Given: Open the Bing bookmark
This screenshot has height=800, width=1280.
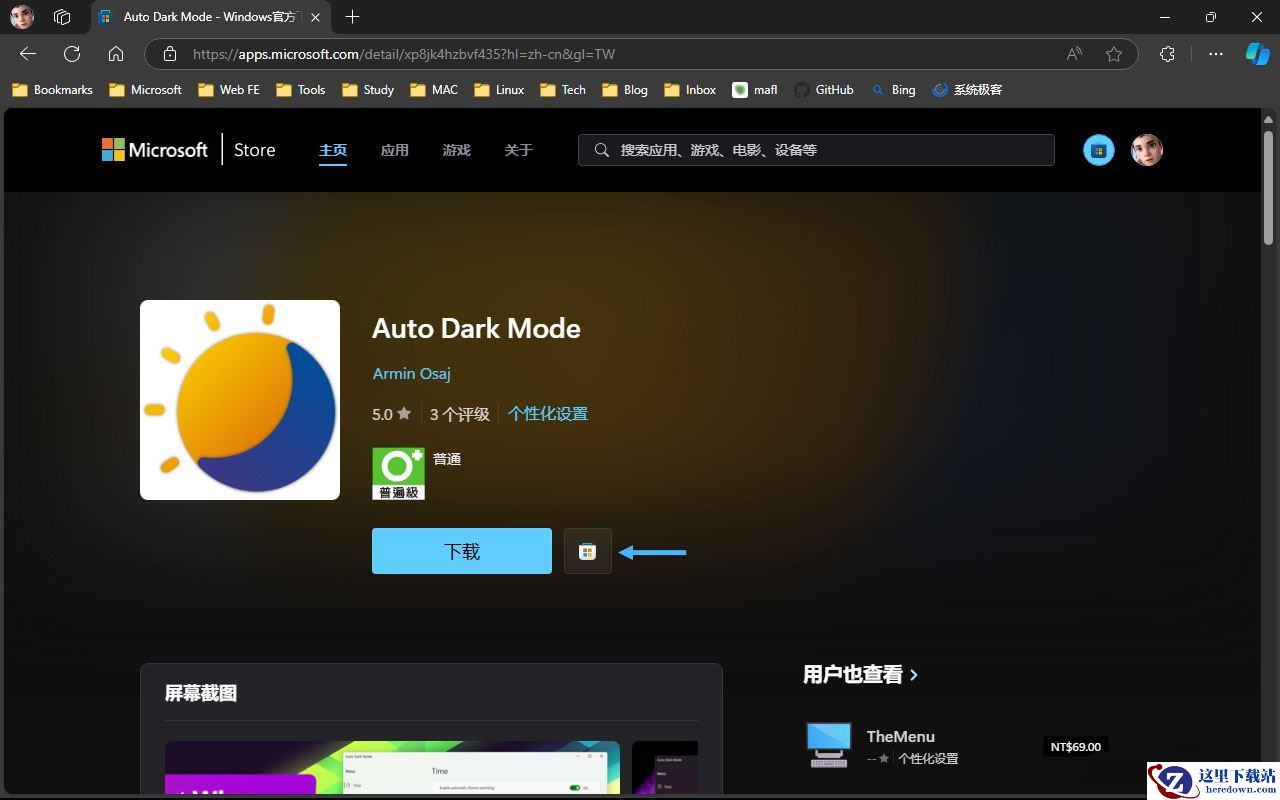Looking at the screenshot, I should [x=893, y=90].
